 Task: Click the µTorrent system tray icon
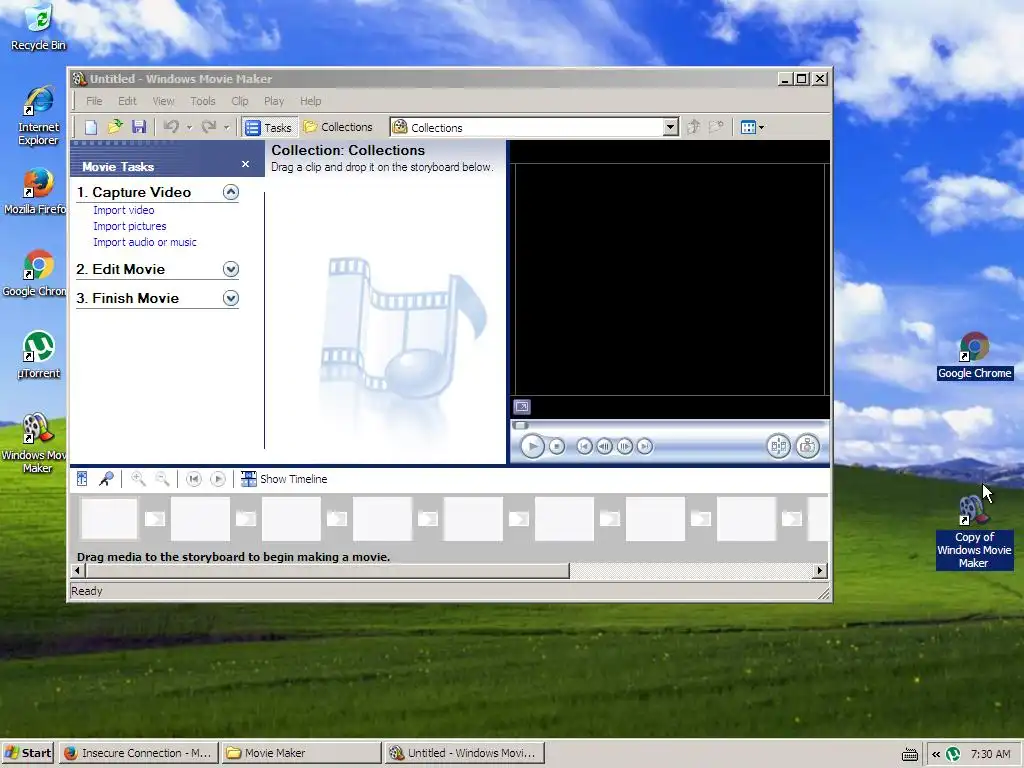[x=953, y=754]
